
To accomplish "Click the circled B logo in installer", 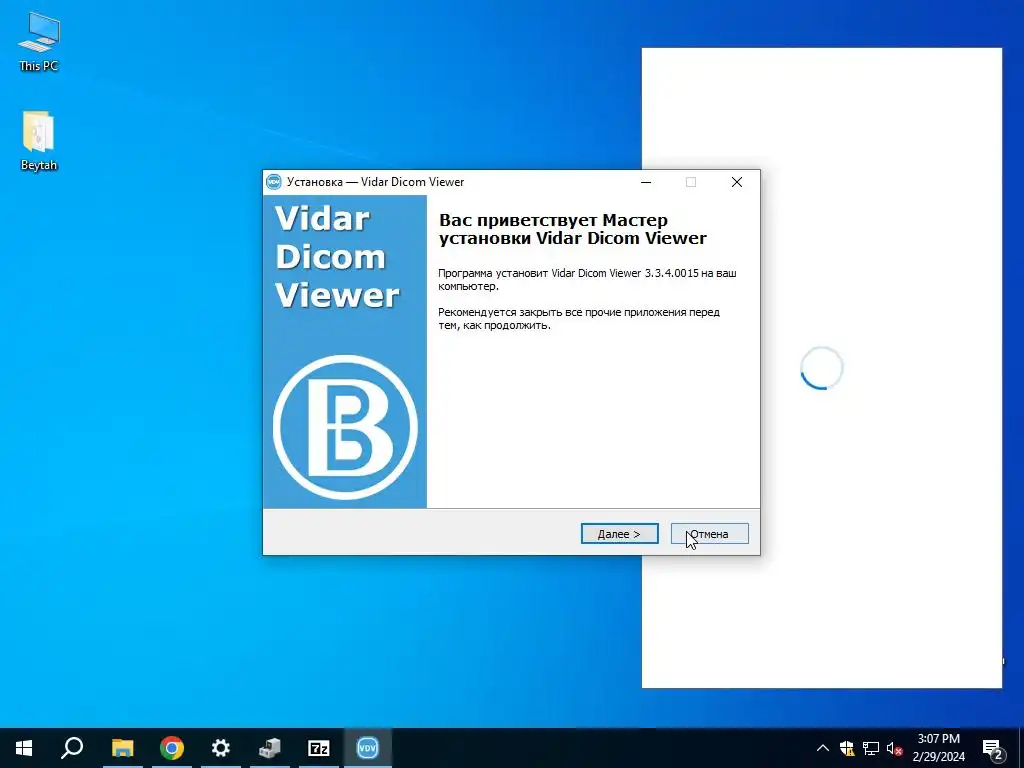I will (x=345, y=428).
